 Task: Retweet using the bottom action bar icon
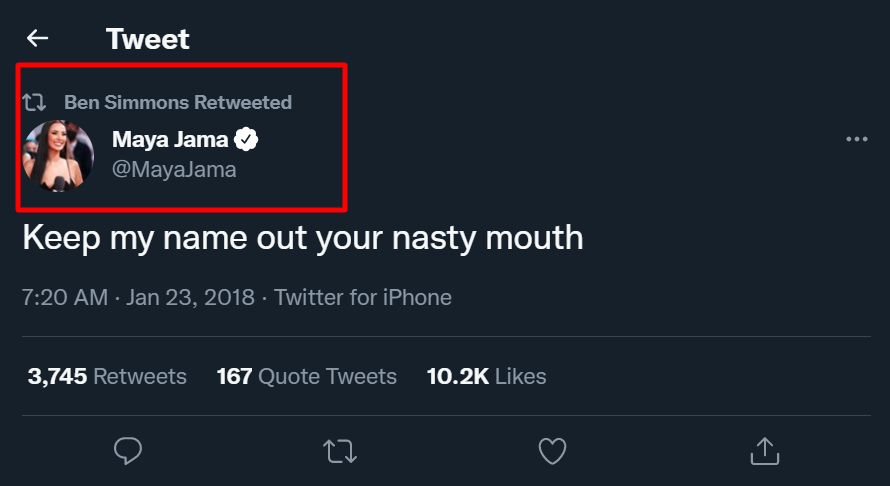tap(341, 451)
